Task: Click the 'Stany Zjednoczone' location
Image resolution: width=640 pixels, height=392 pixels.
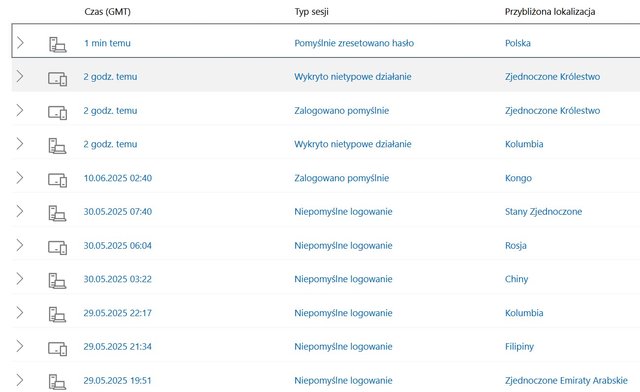Action: tap(543, 212)
